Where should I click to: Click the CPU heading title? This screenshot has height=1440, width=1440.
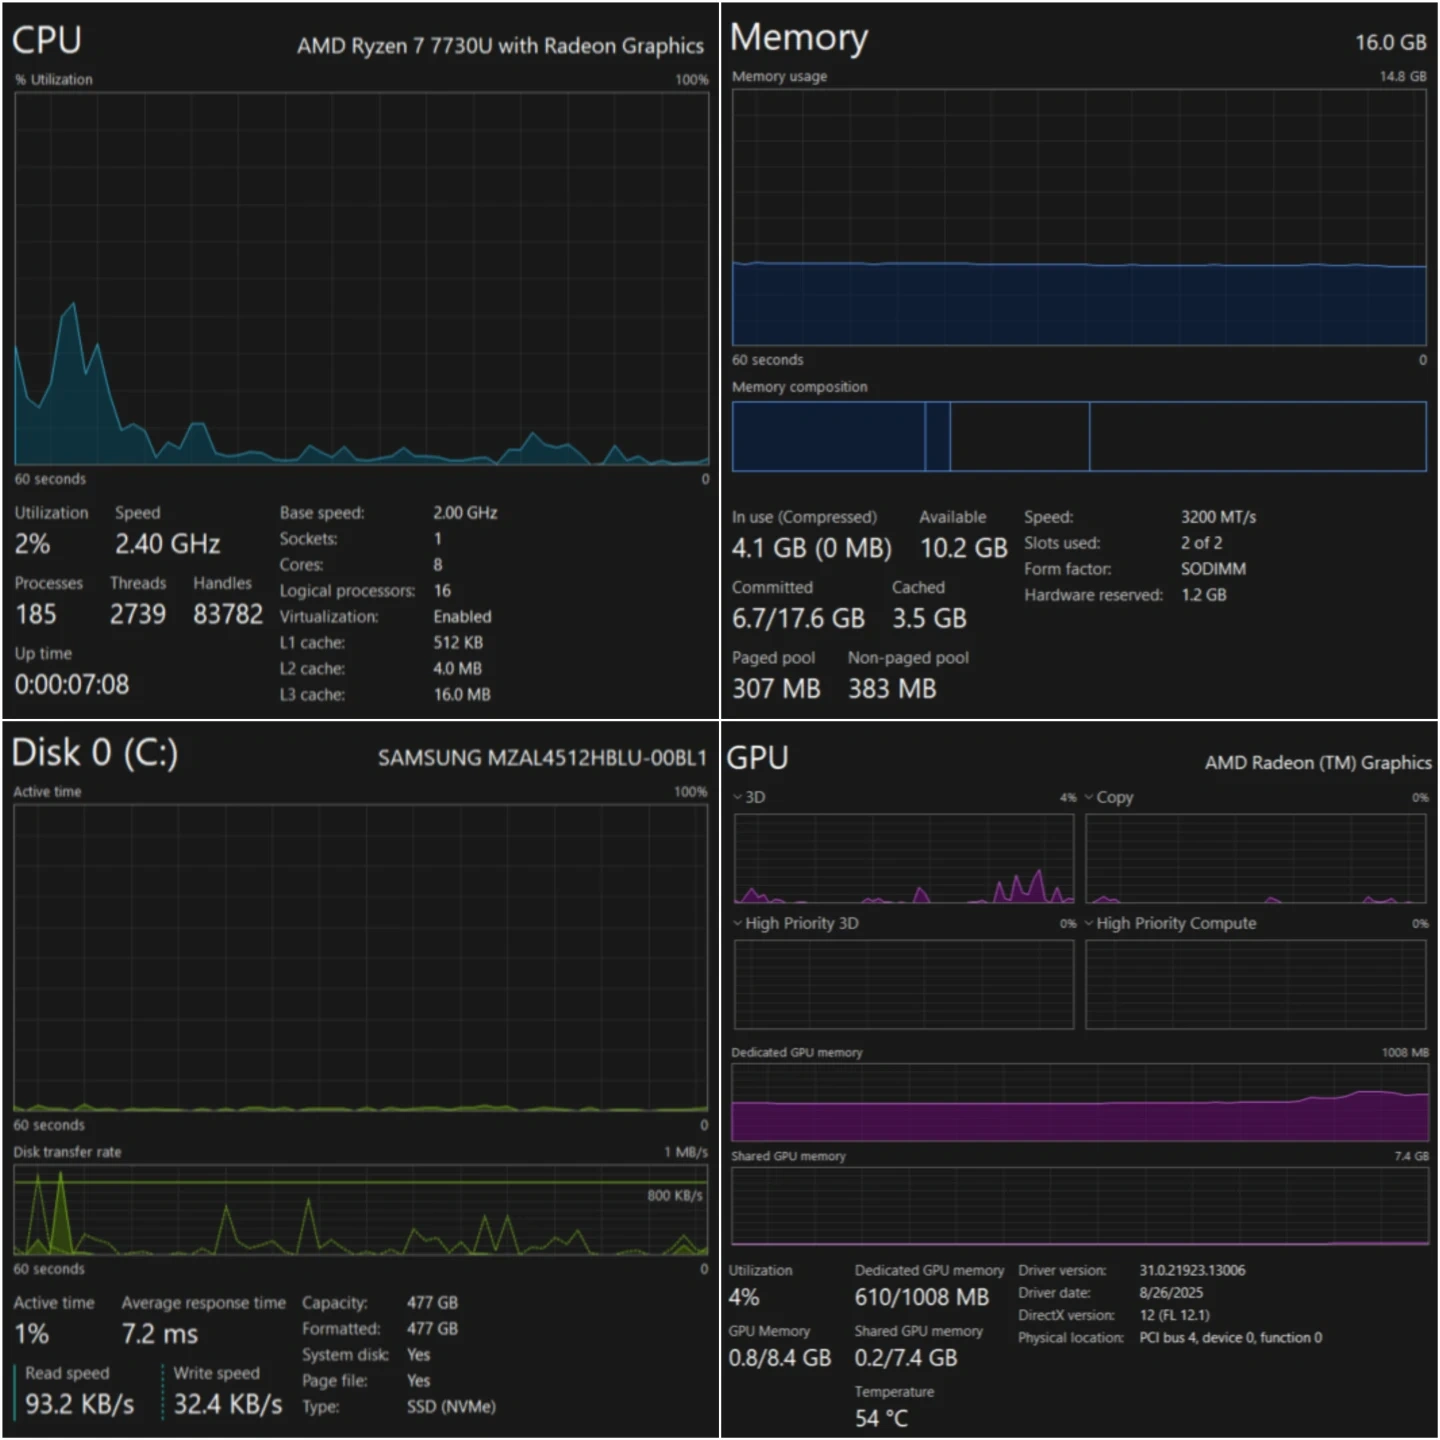[x=47, y=41]
